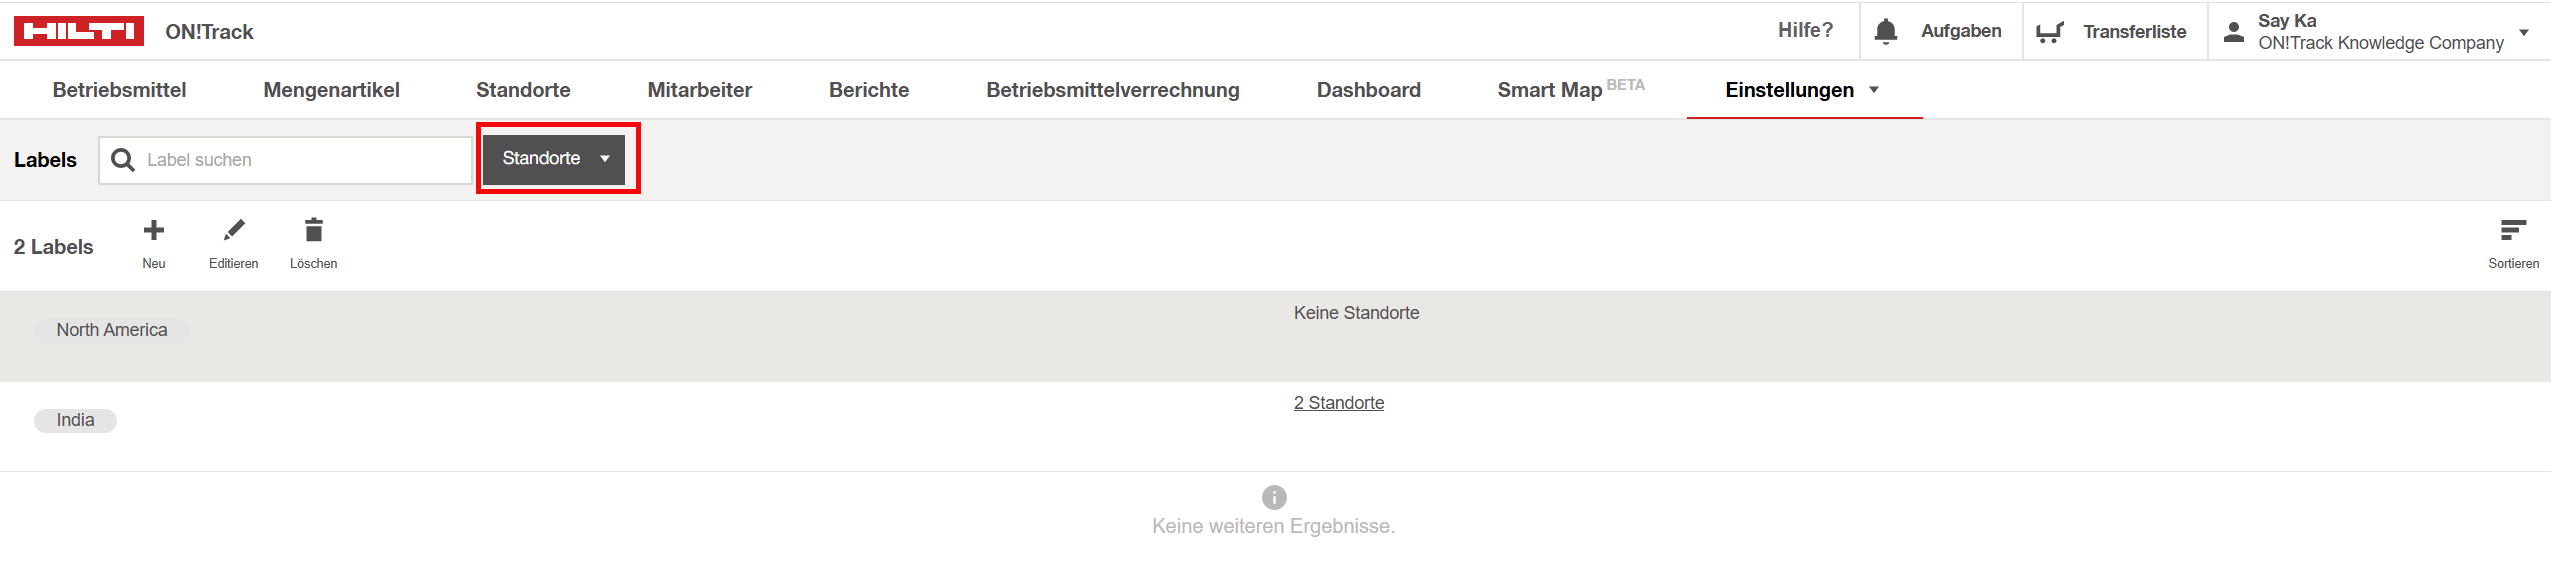Open the Dashboard tab
Screen dimensions: 2551x573
1368,90
